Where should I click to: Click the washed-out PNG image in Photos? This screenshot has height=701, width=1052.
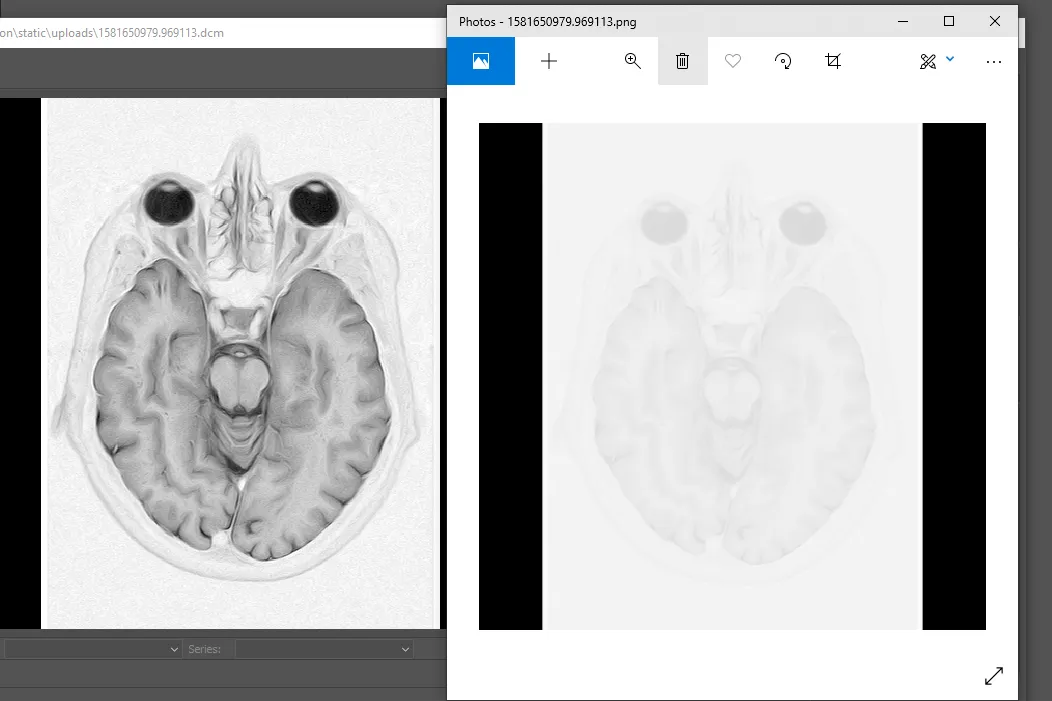[732, 376]
